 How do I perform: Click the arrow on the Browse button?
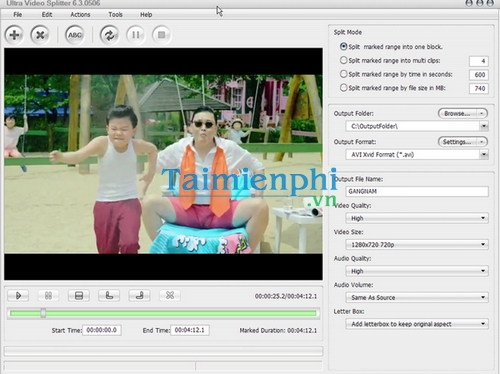[482, 114]
